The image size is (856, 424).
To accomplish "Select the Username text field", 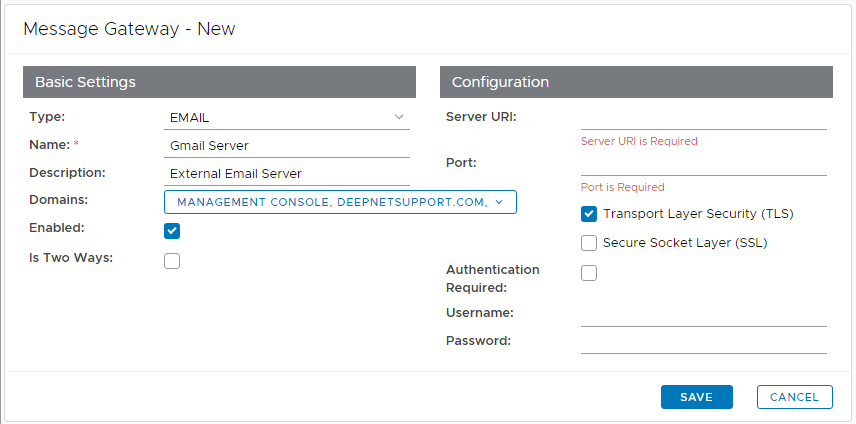I will pyautogui.click(x=703, y=314).
